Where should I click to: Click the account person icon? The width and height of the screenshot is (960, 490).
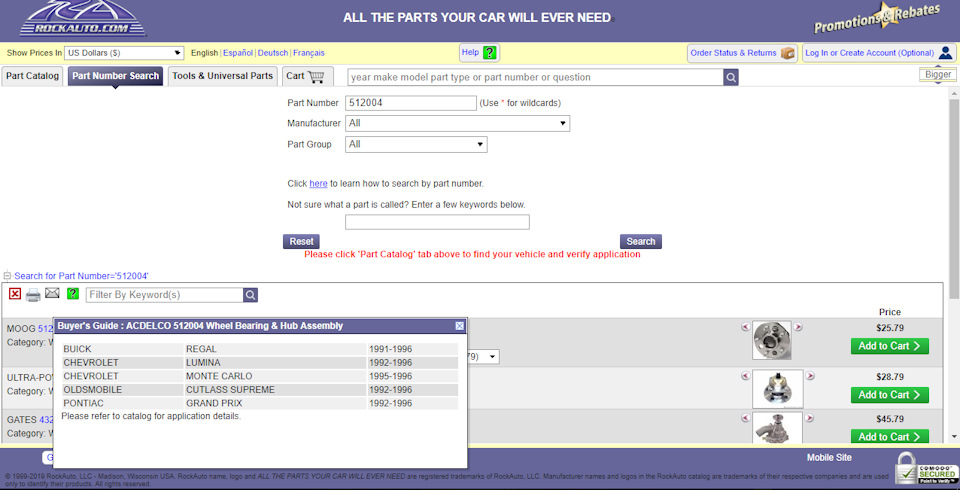point(945,53)
